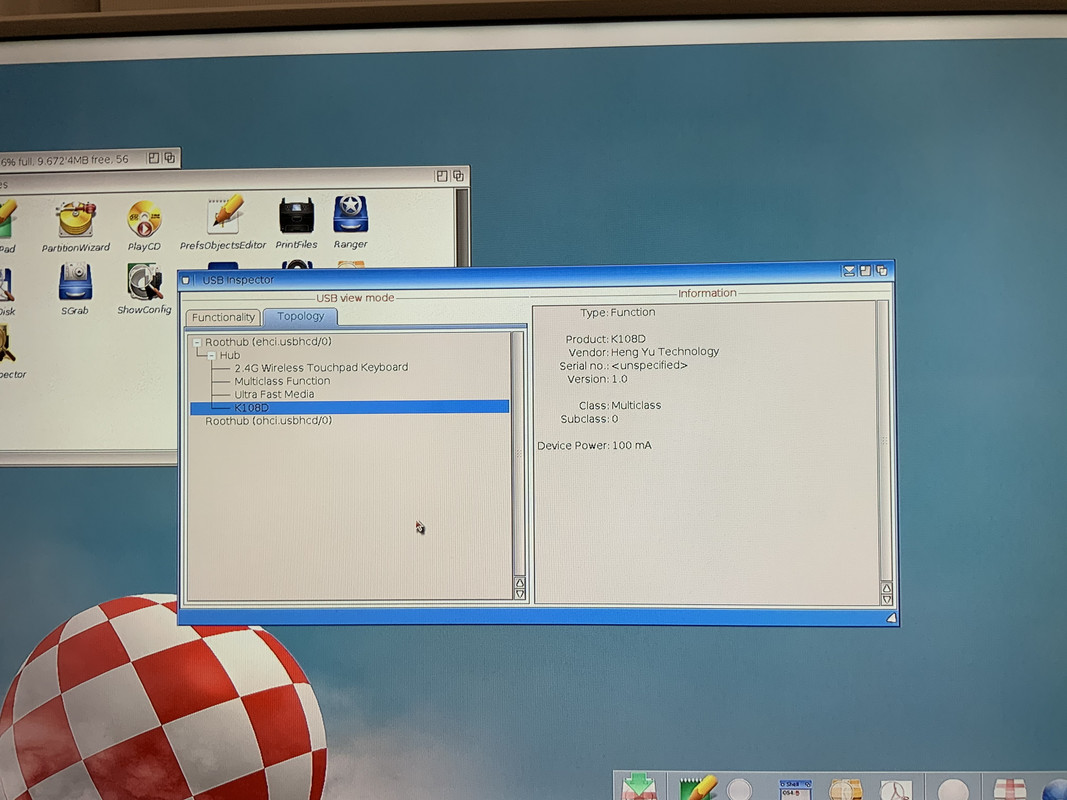Select 2.4G Wireless Touchpad Keyboard device
Image resolution: width=1067 pixels, height=800 pixels.
[321, 367]
